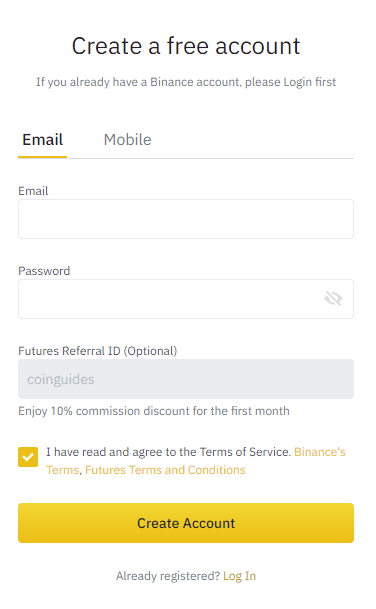Click the 'Futures Referral ID (Optional)' label
This screenshot has height=609, width=376.
pyautogui.click(x=97, y=351)
